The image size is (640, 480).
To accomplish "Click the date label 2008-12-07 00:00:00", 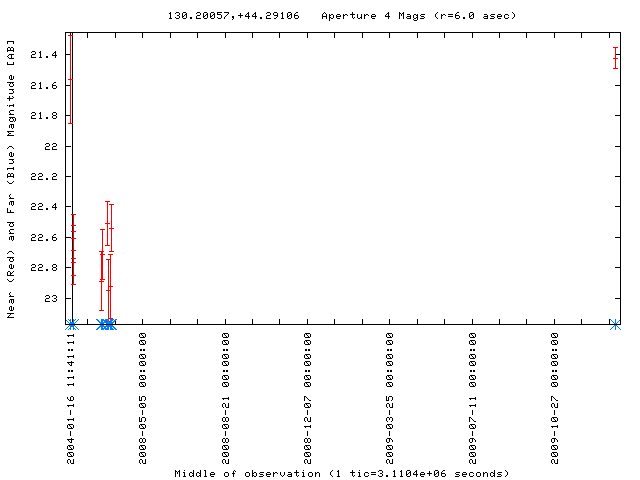I will click(307, 398).
